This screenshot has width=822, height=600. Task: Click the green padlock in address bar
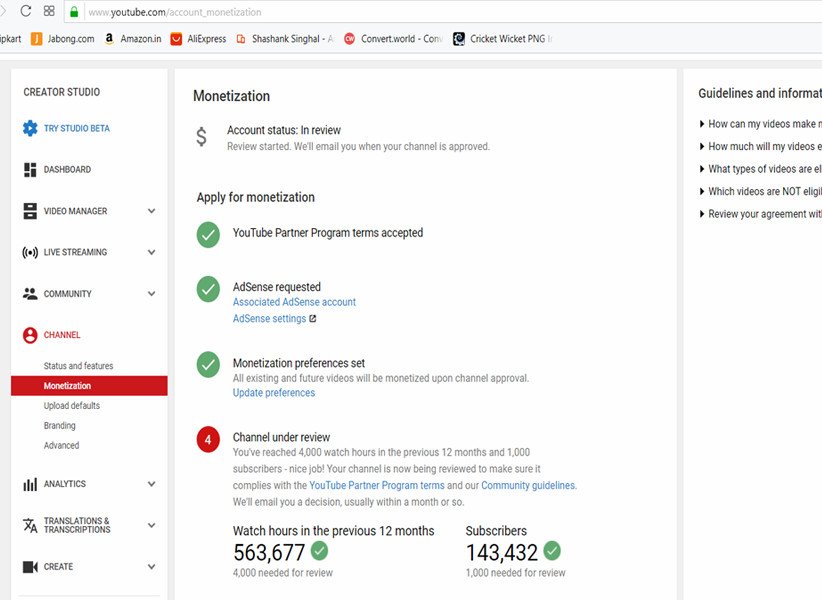(74, 12)
